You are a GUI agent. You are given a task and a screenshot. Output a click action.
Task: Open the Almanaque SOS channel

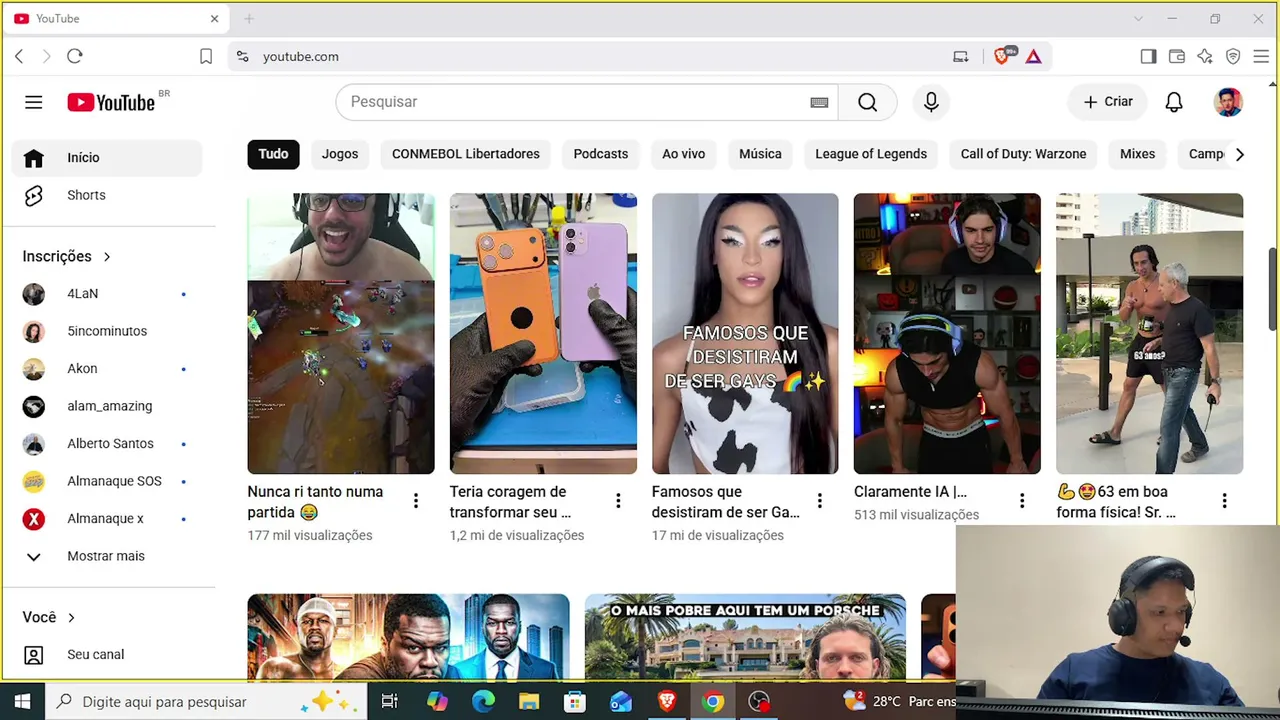107,481
